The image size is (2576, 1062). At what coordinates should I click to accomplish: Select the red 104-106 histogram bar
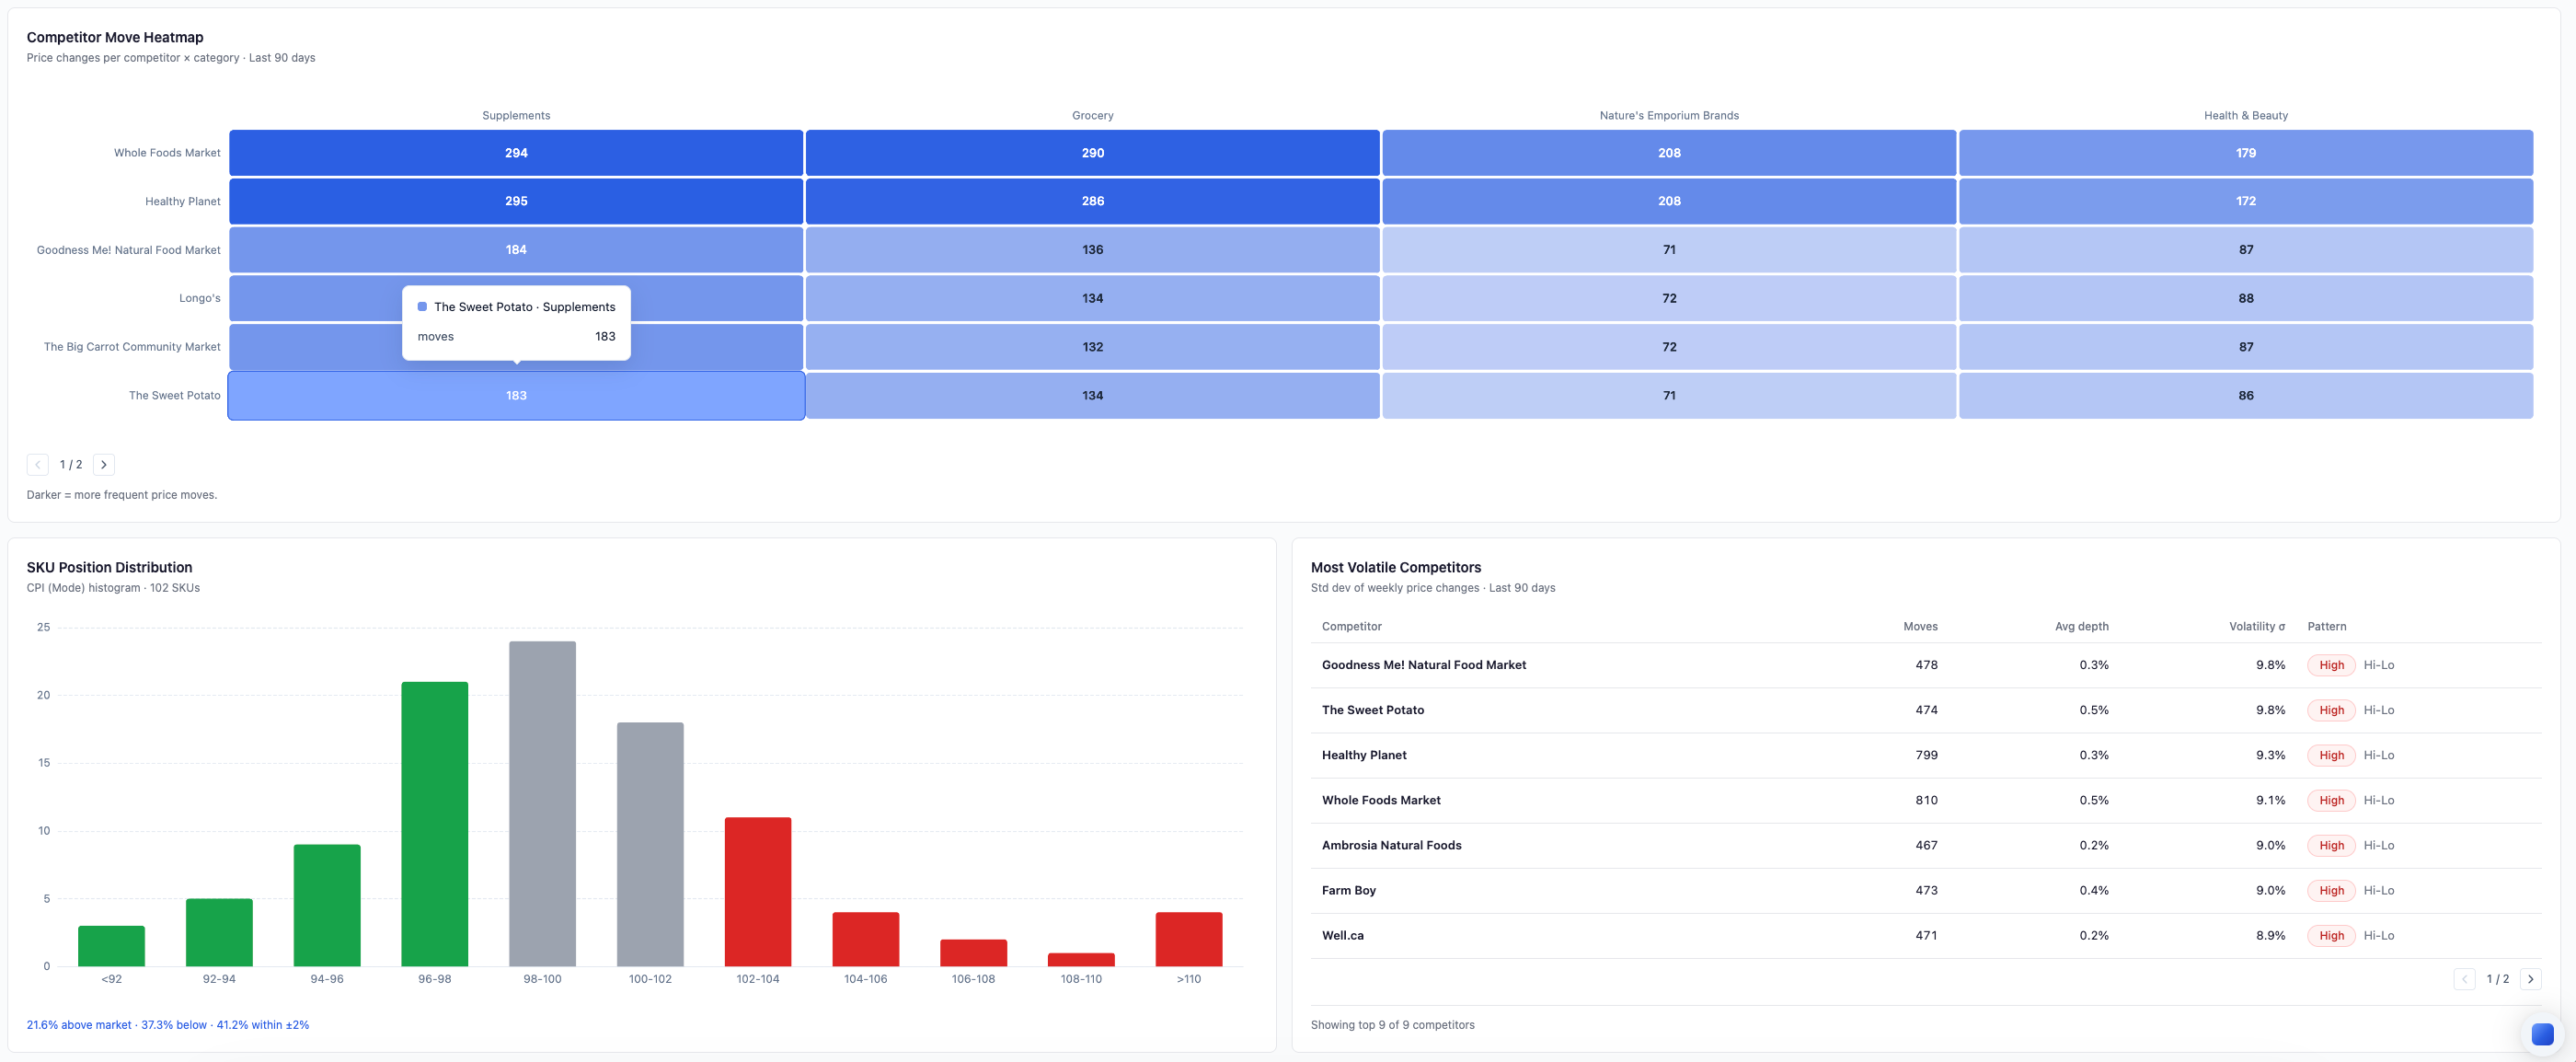(866, 939)
